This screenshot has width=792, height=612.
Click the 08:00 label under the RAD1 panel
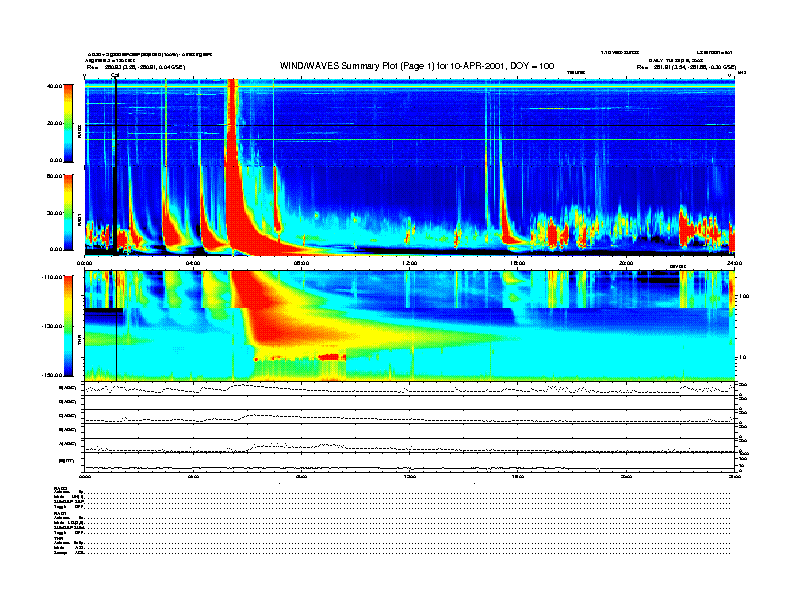(301, 263)
